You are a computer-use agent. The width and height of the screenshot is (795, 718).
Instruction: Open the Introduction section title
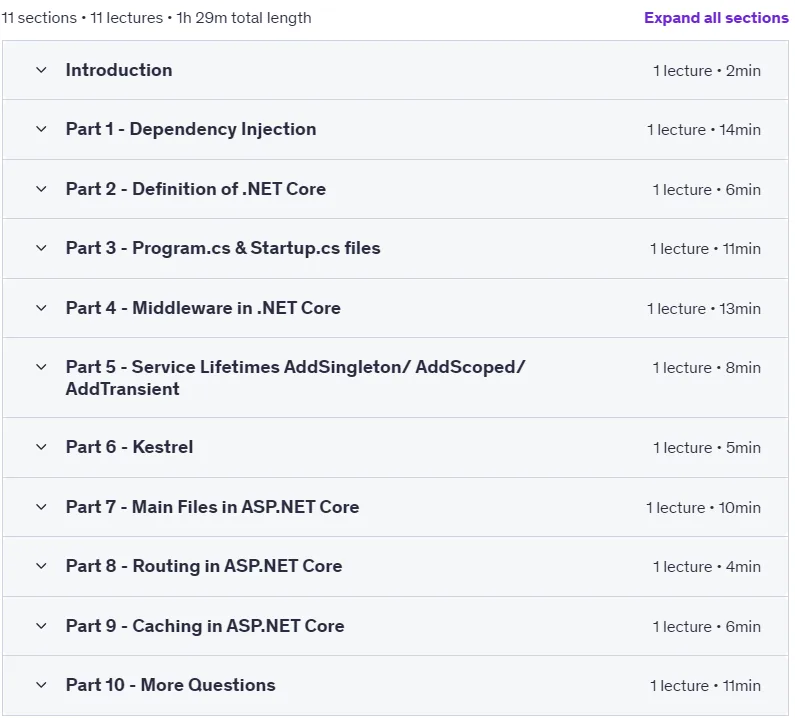coord(119,70)
